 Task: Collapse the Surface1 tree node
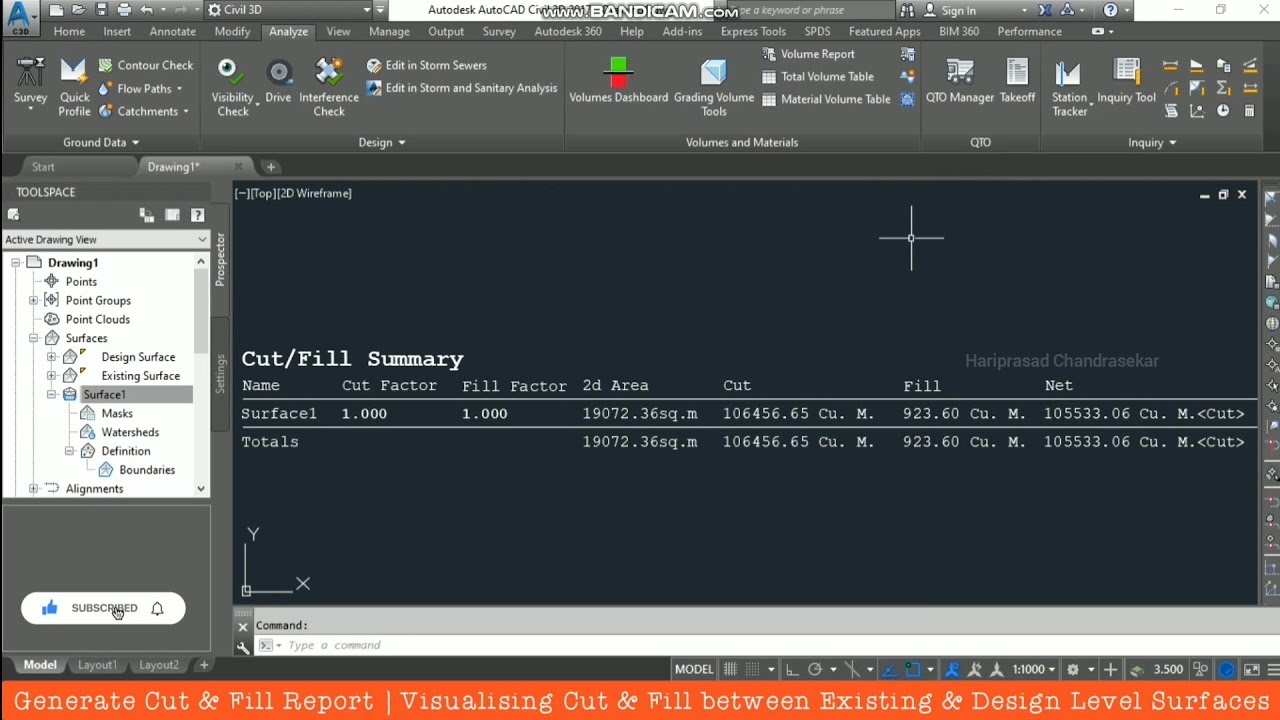coord(51,395)
